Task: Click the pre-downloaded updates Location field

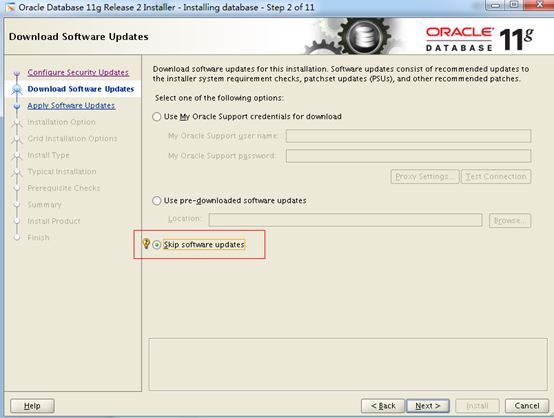Action: click(345, 220)
